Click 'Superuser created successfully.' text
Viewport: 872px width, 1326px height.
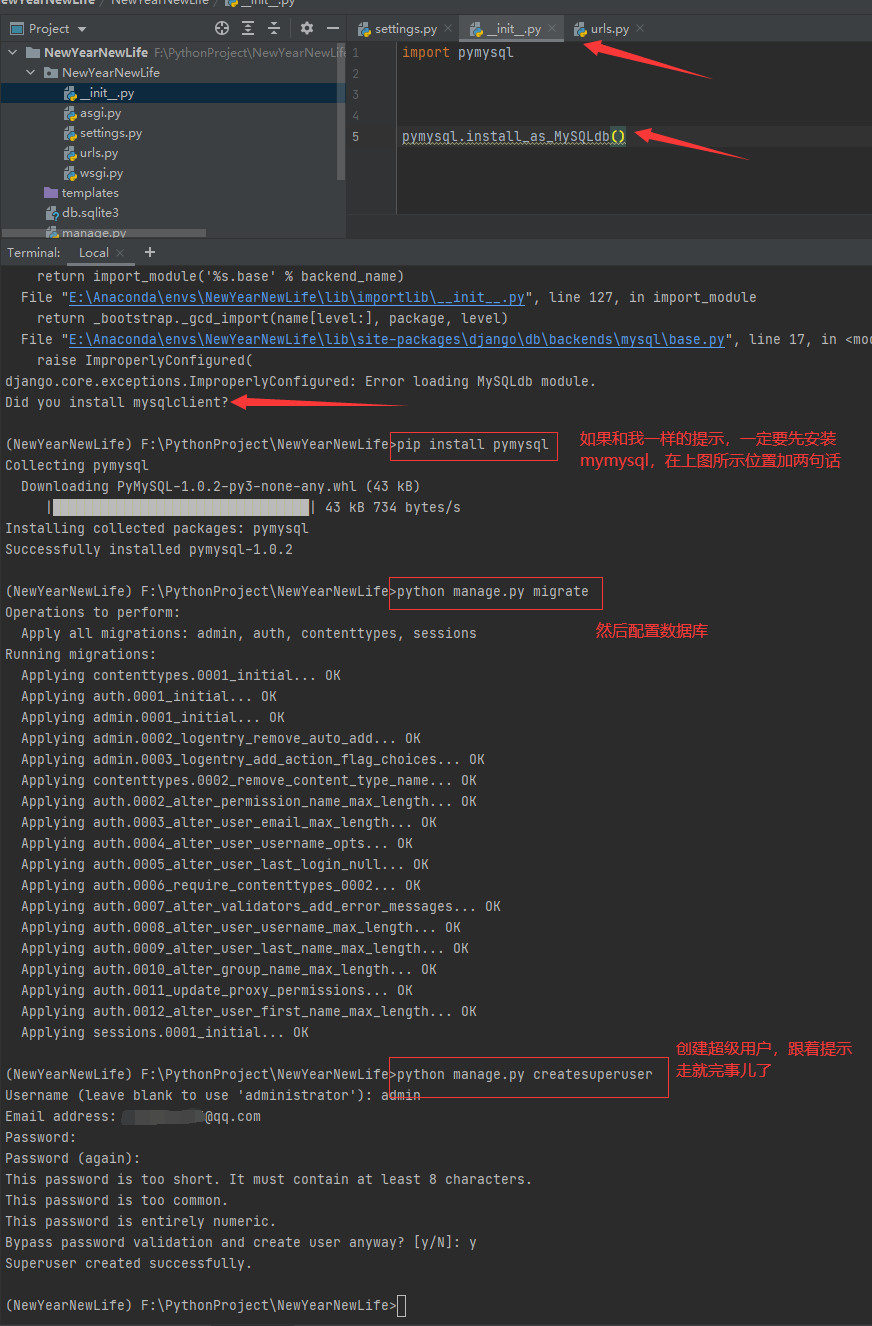point(129,1263)
